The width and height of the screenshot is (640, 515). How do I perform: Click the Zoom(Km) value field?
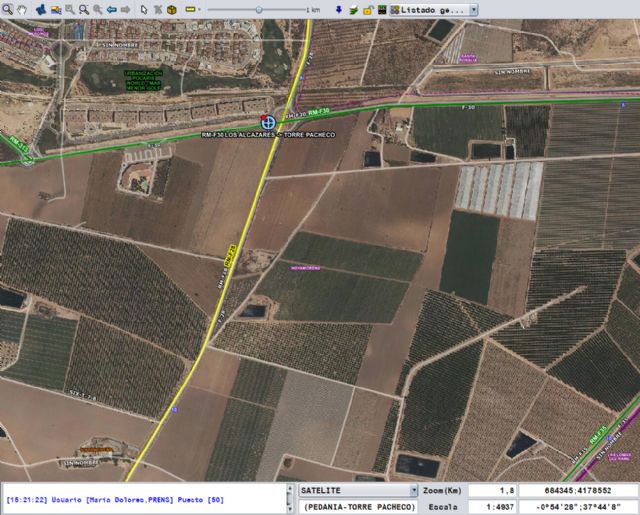pyautogui.click(x=492, y=491)
